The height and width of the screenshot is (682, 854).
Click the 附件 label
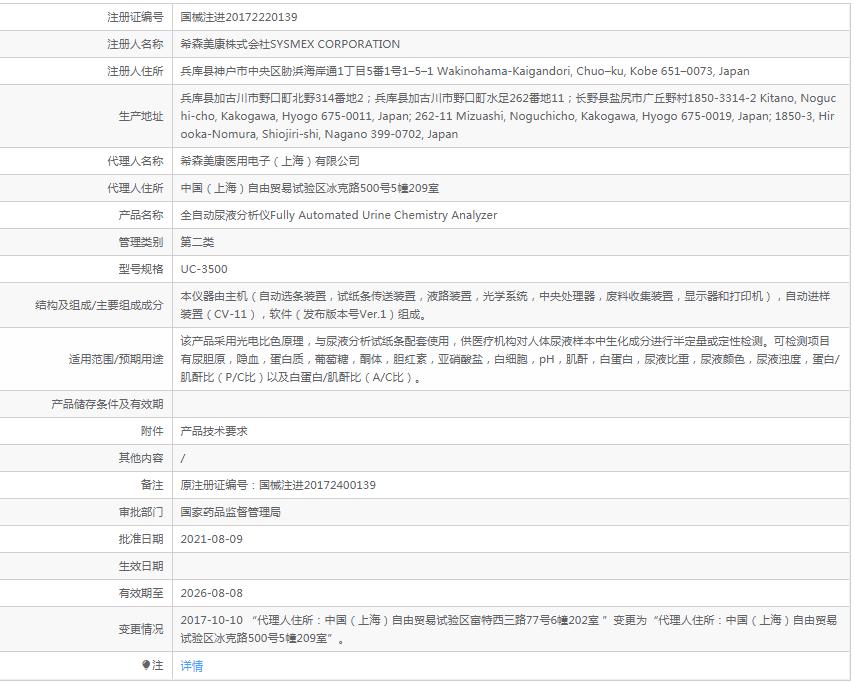coord(152,431)
